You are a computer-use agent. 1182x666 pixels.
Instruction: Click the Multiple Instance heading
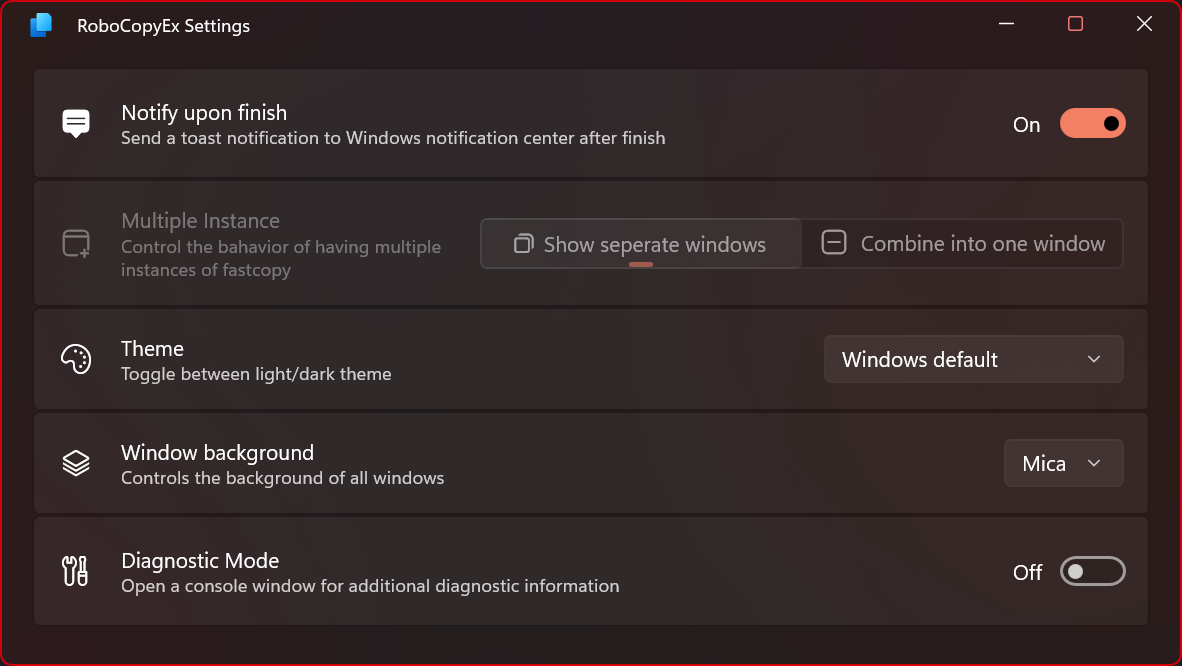tap(201, 221)
